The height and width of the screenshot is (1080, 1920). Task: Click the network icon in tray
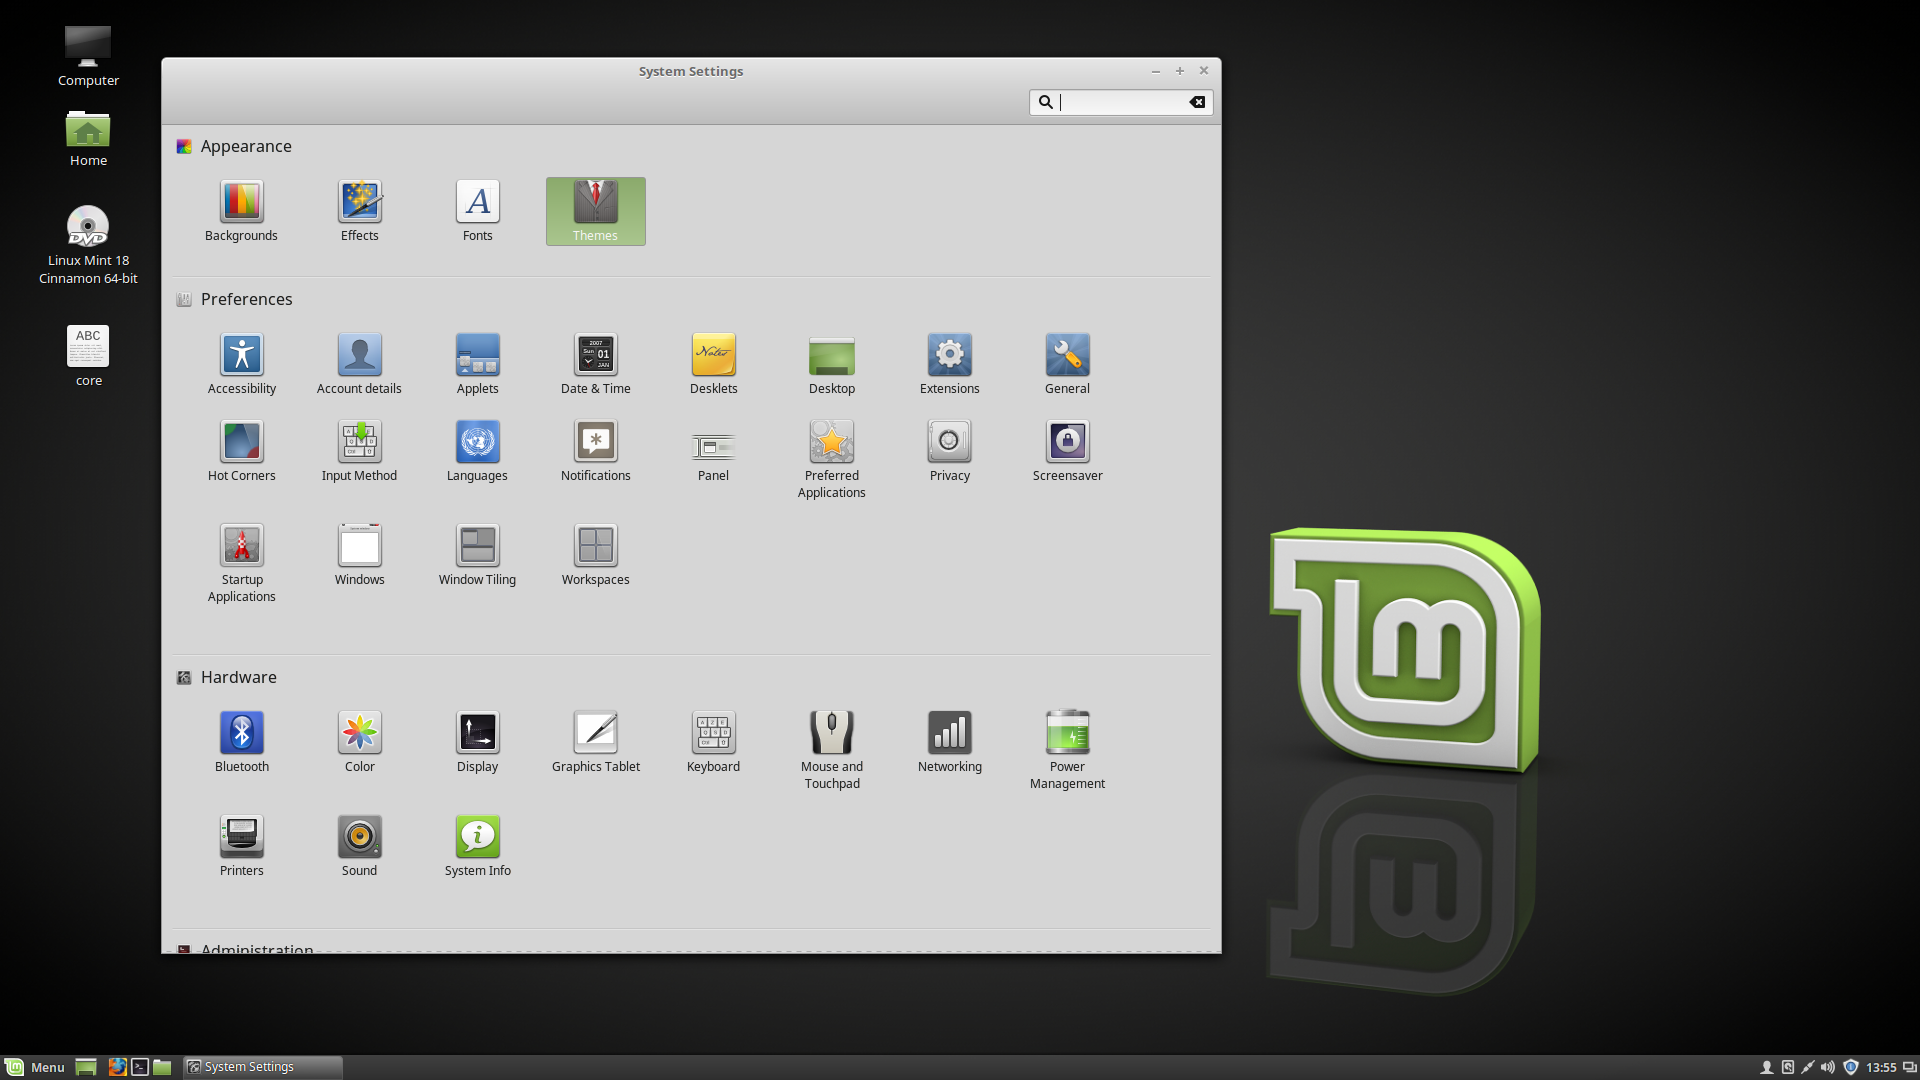tap(1807, 1067)
